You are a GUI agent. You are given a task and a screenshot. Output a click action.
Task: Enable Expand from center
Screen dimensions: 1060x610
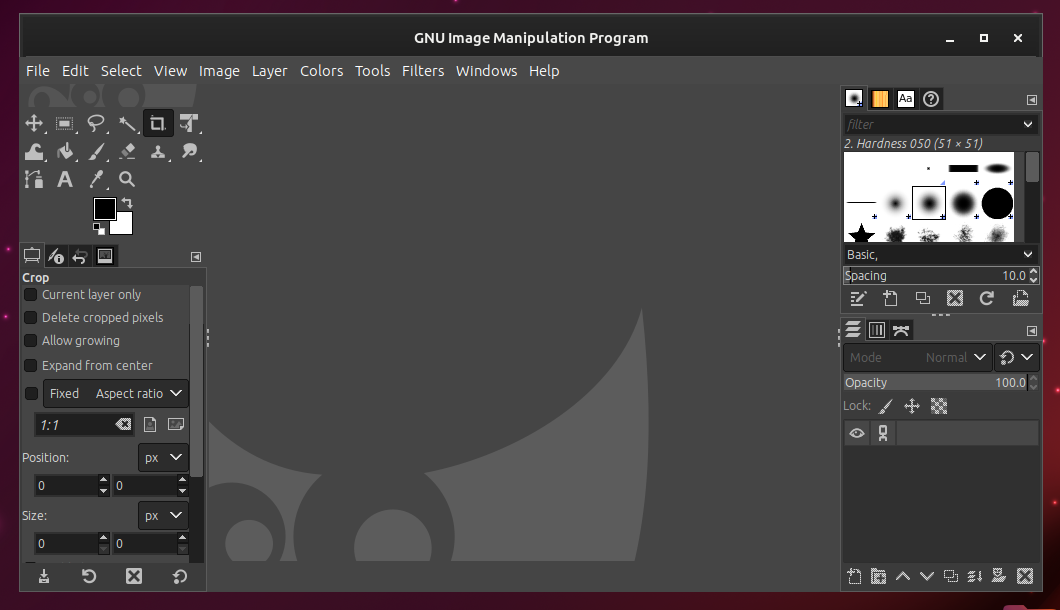coord(30,365)
